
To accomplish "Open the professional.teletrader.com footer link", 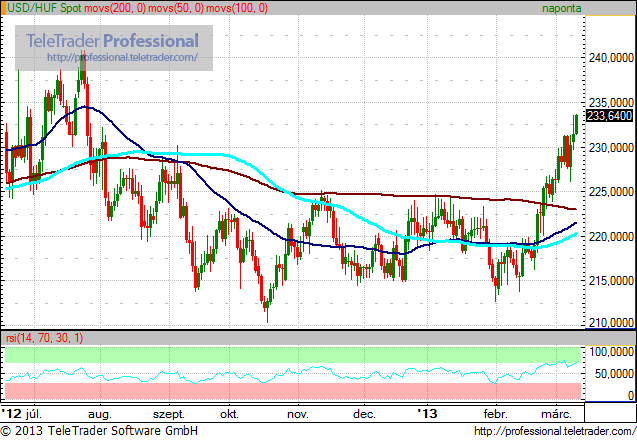I will tap(555, 431).
